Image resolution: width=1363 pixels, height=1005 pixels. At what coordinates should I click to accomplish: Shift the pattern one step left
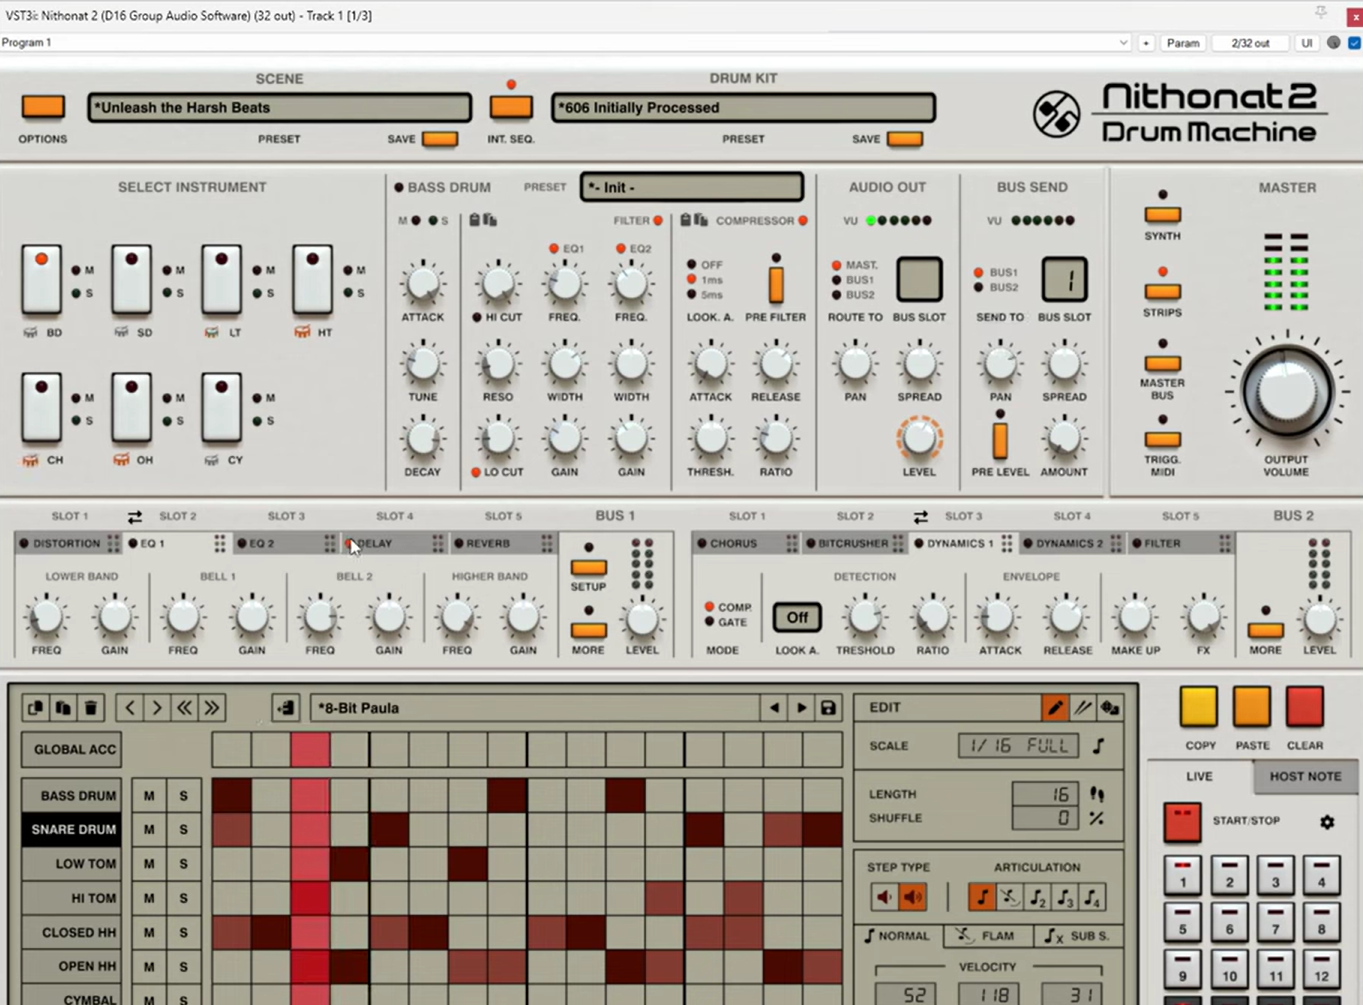tap(130, 708)
